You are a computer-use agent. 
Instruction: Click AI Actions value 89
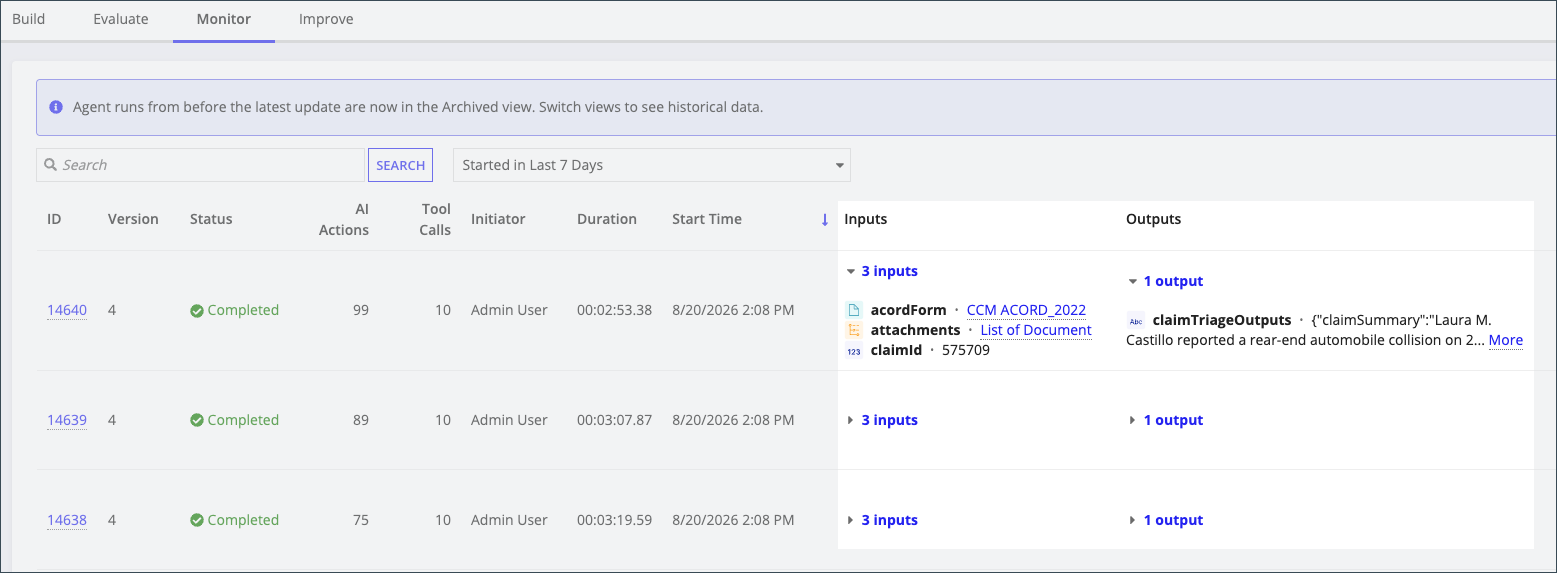click(360, 420)
